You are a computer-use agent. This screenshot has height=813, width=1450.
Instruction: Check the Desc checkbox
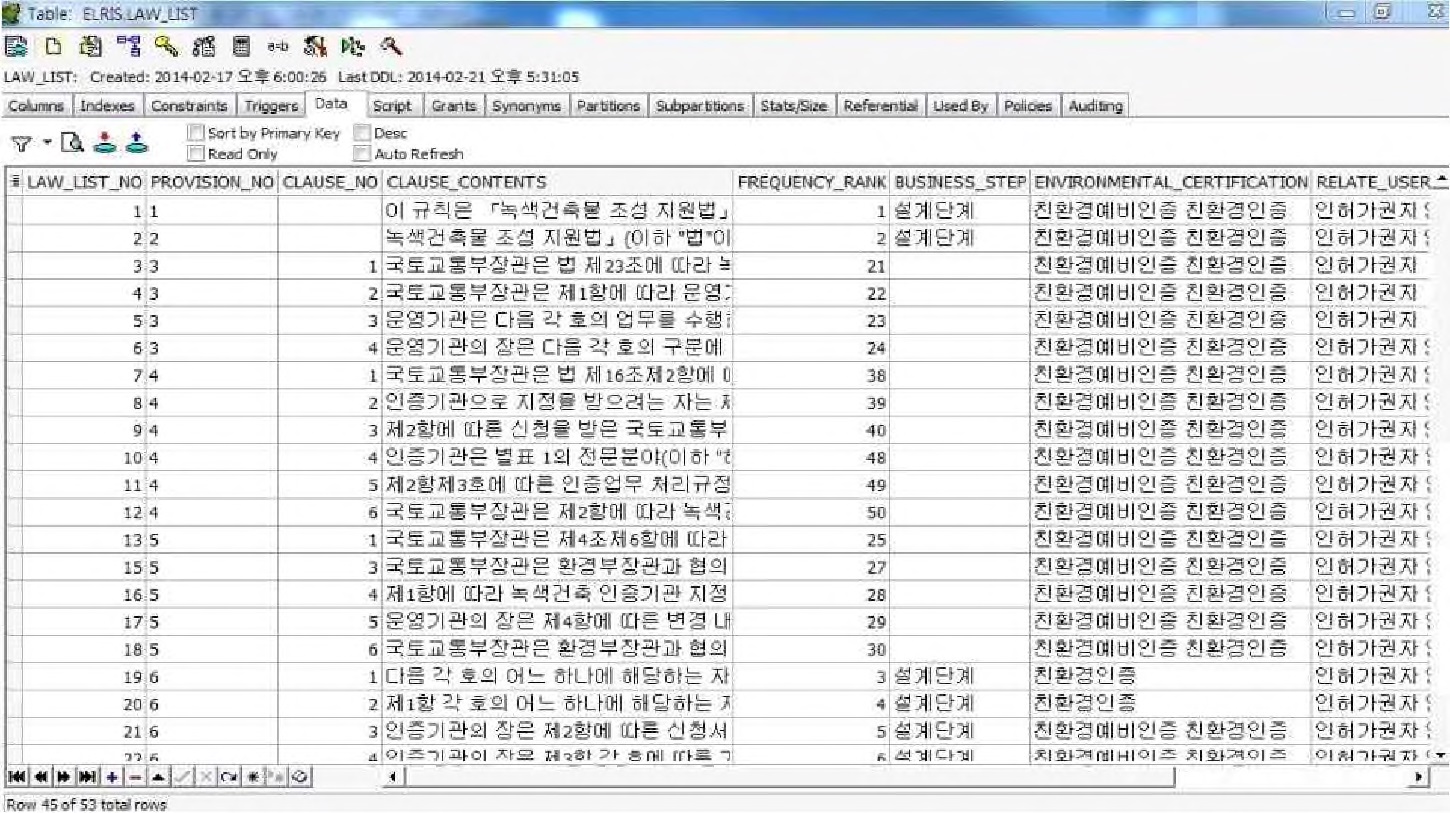362,133
